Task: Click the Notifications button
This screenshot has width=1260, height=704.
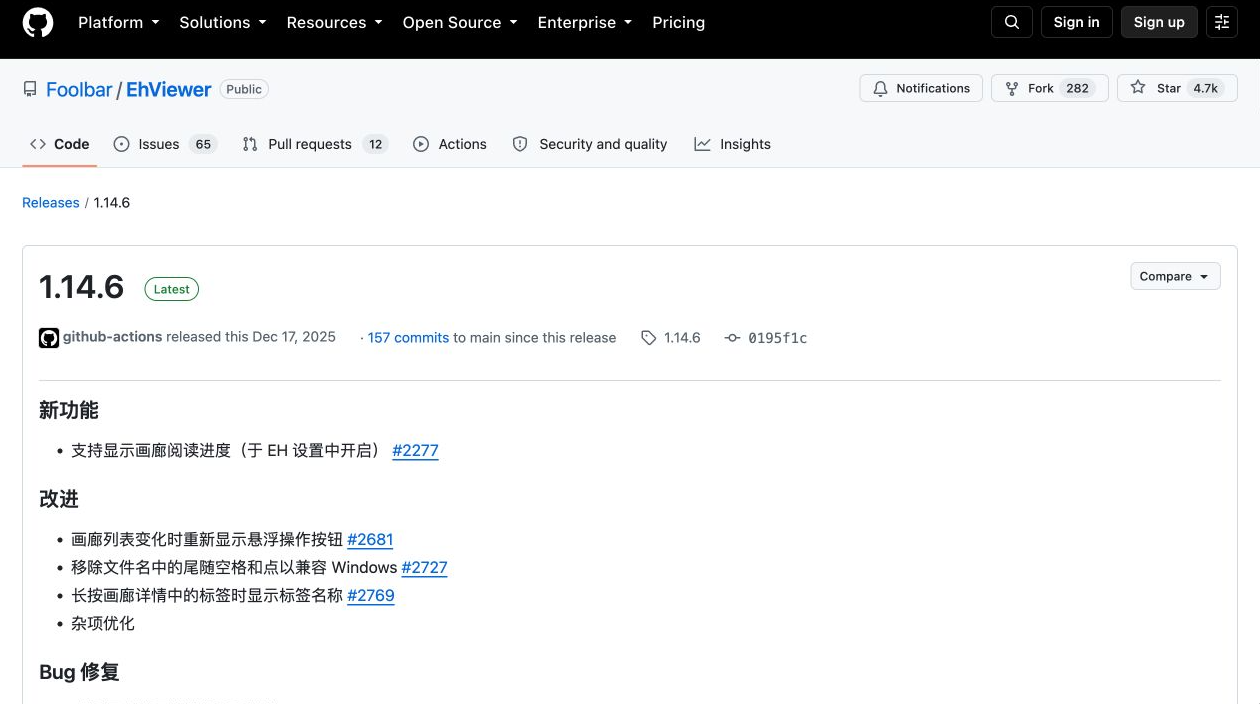Action: (921, 88)
